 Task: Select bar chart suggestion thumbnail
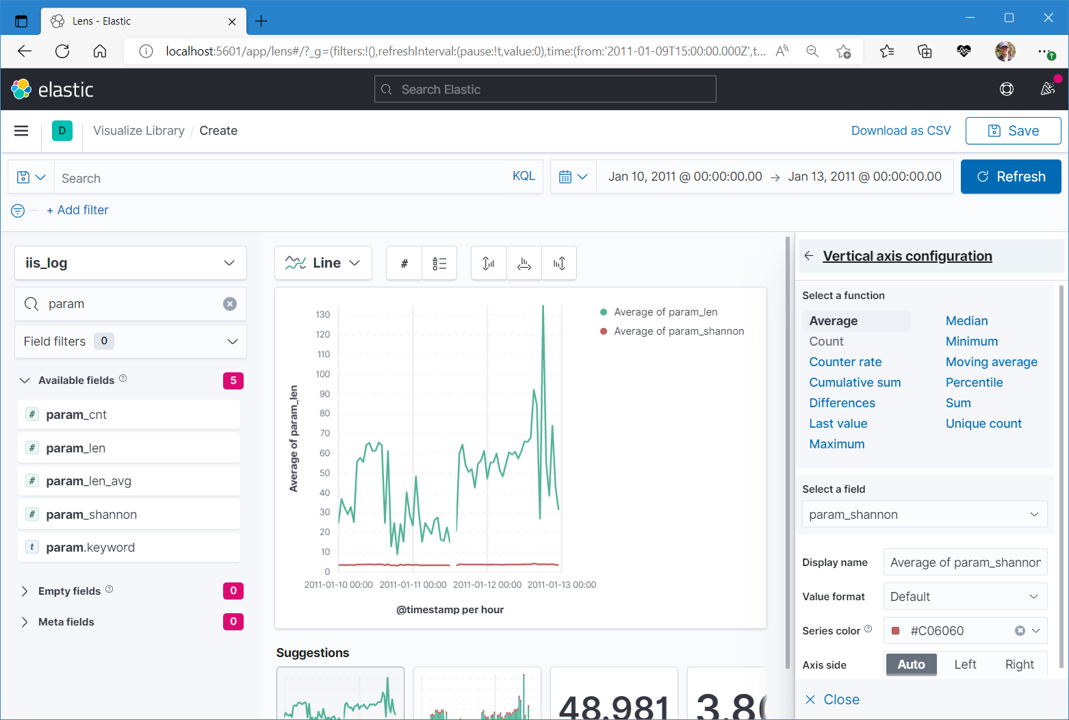click(477, 693)
